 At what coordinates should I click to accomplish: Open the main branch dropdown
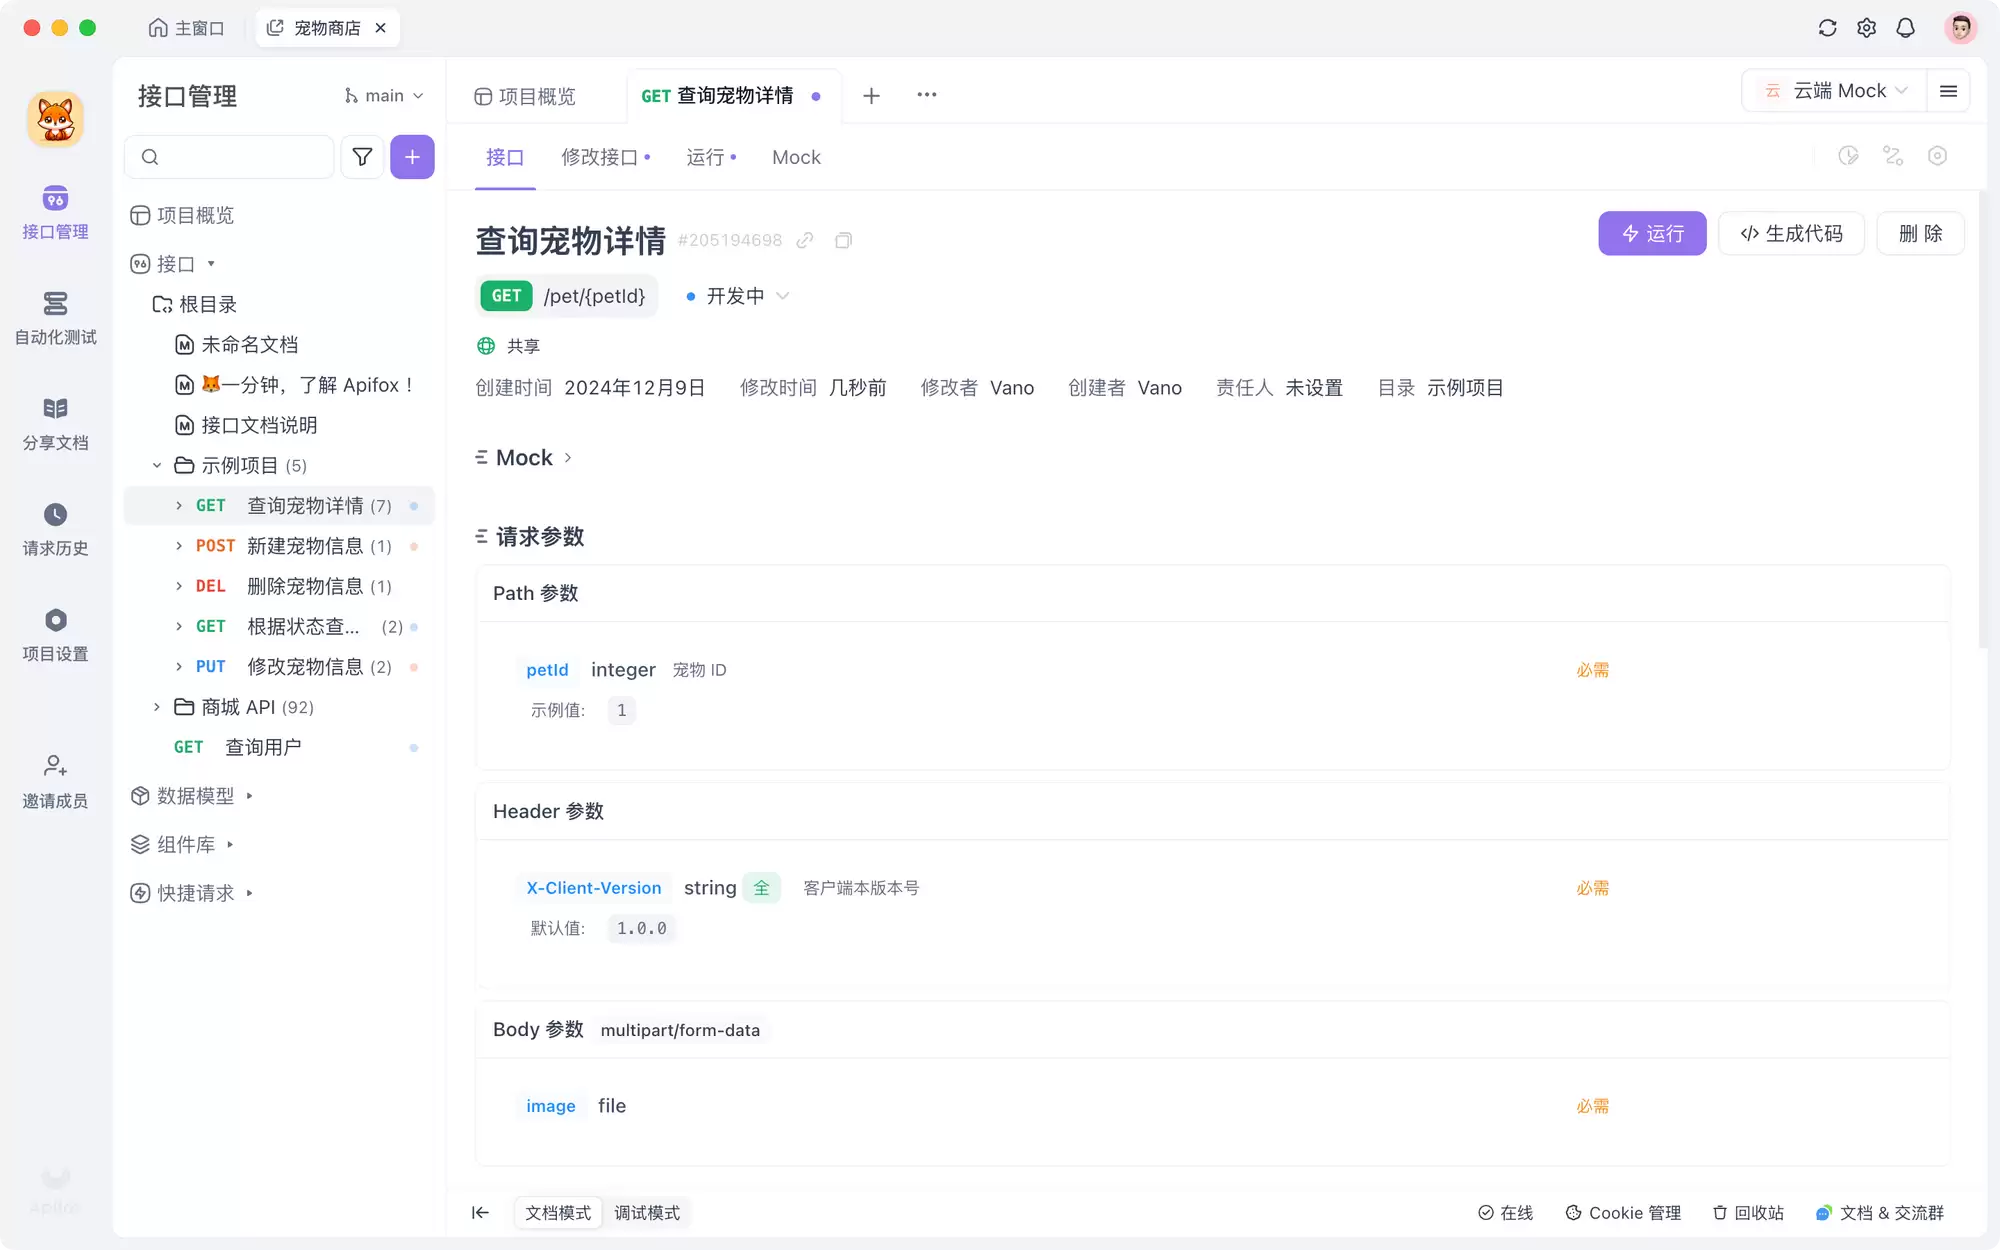click(x=383, y=96)
